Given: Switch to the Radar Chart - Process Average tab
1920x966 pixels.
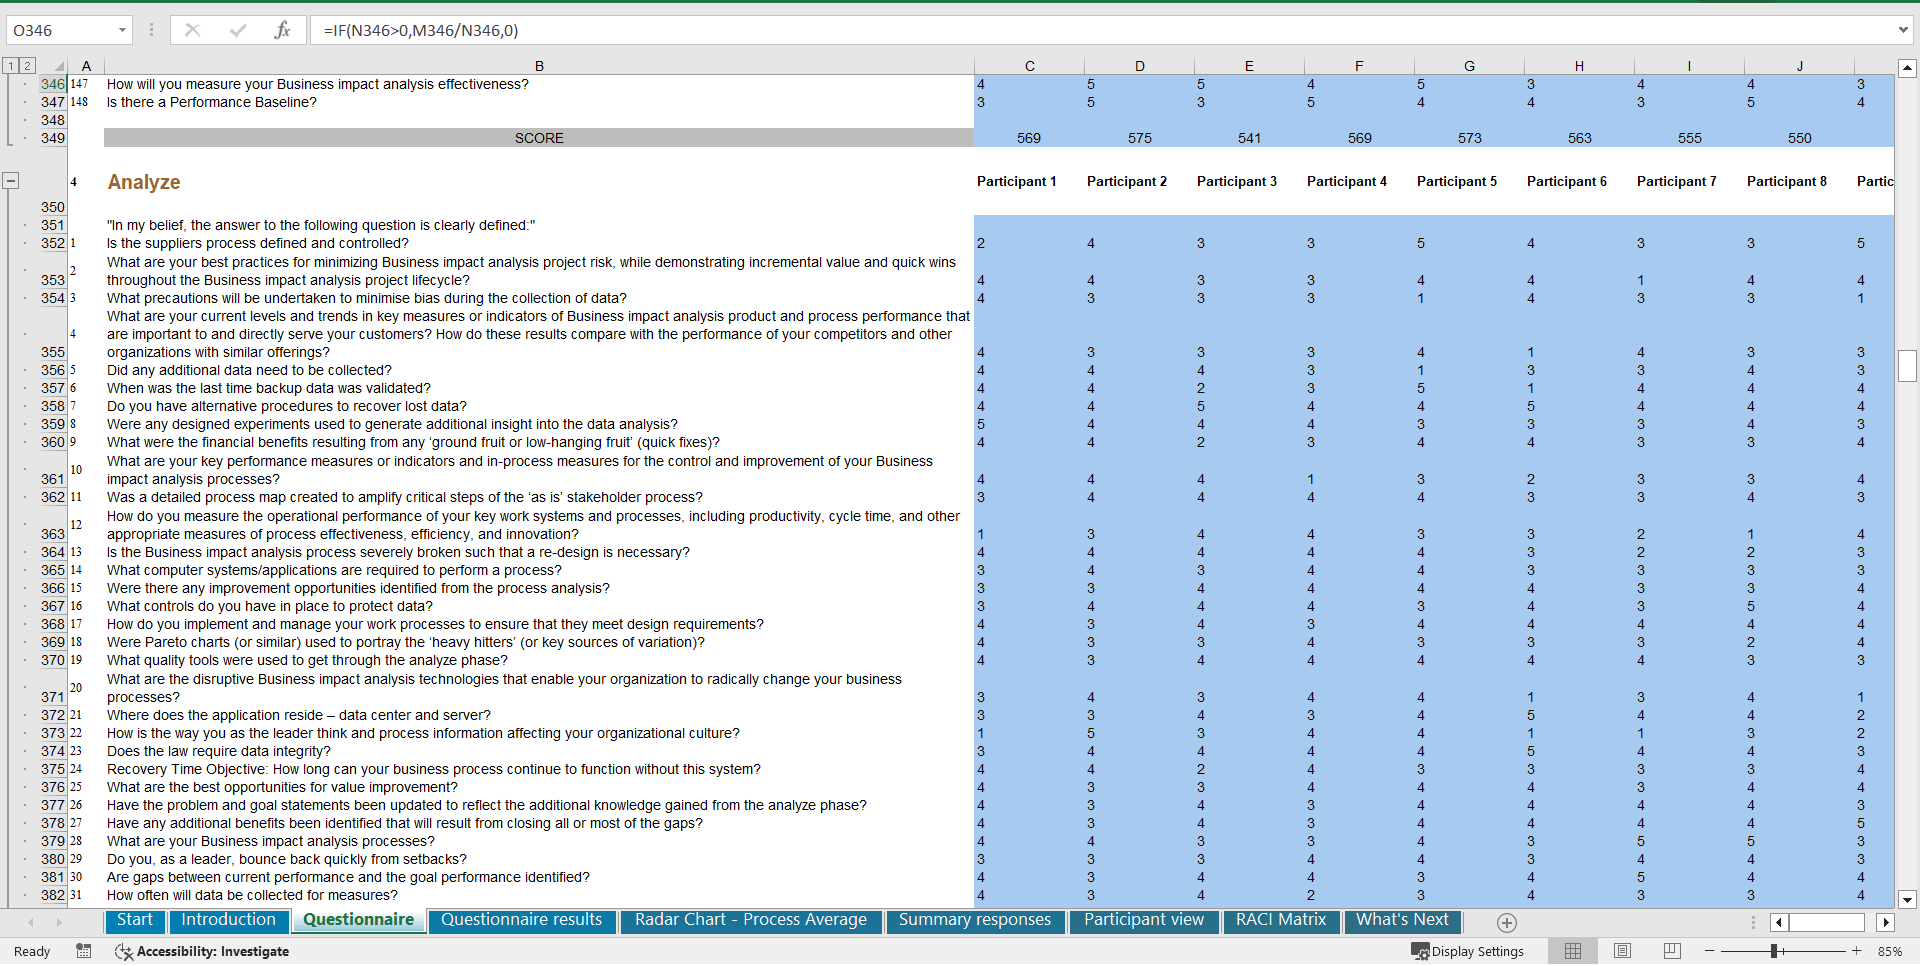Looking at the screenshot, I should 749,920.
